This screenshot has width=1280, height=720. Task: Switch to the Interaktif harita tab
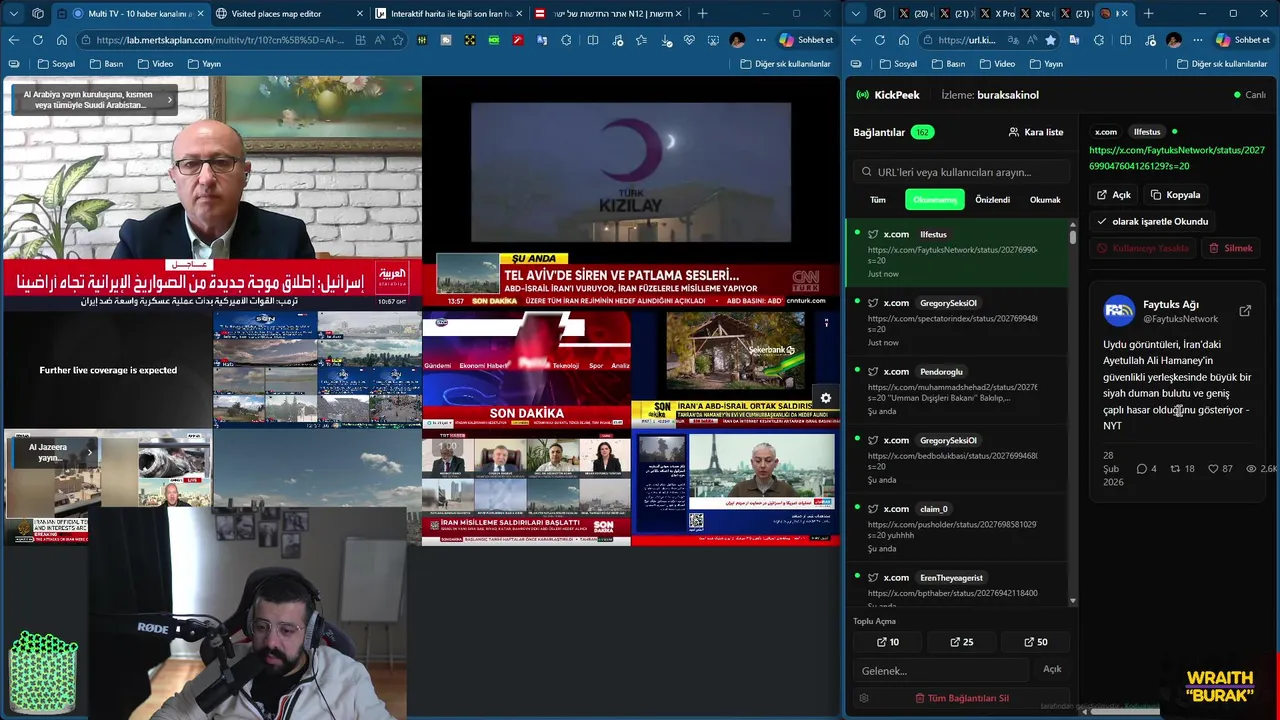pos(447,13)
